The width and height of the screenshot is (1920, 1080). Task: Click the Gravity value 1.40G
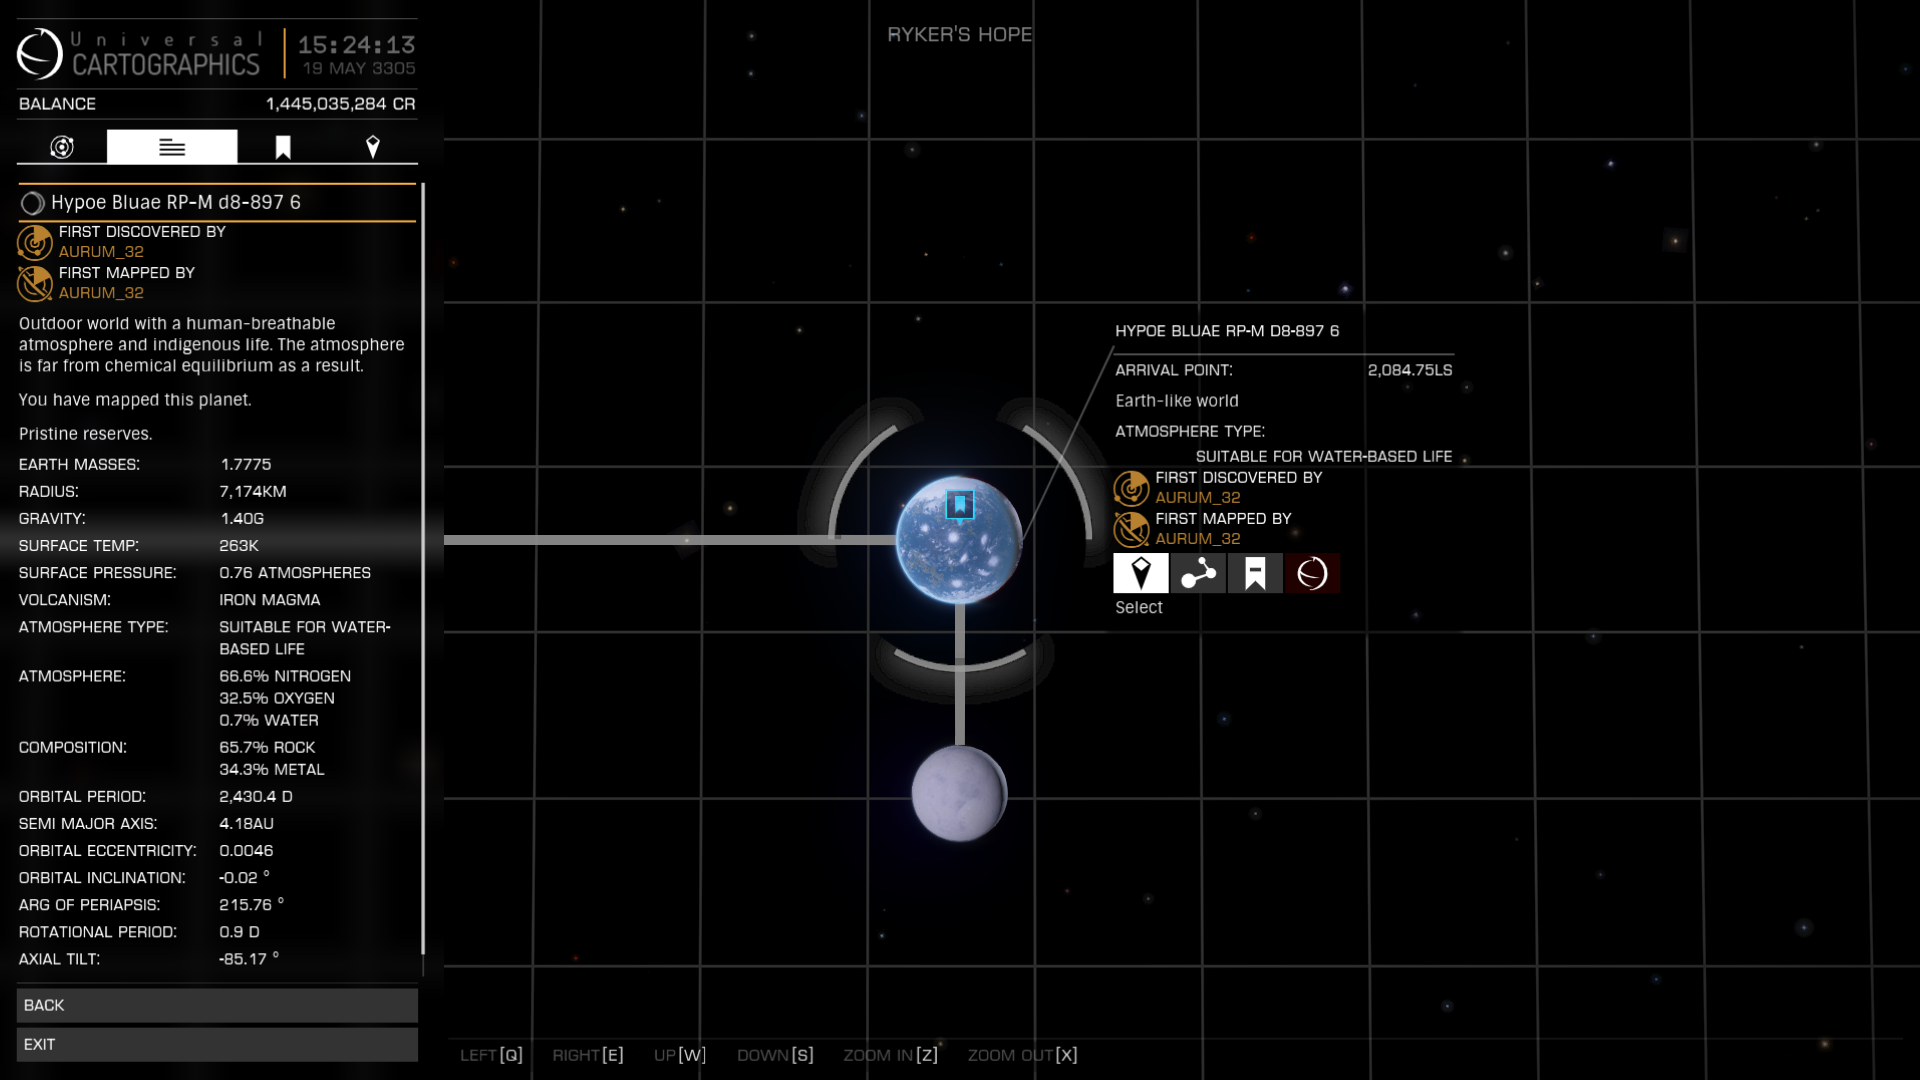click(x=242, y=518)
